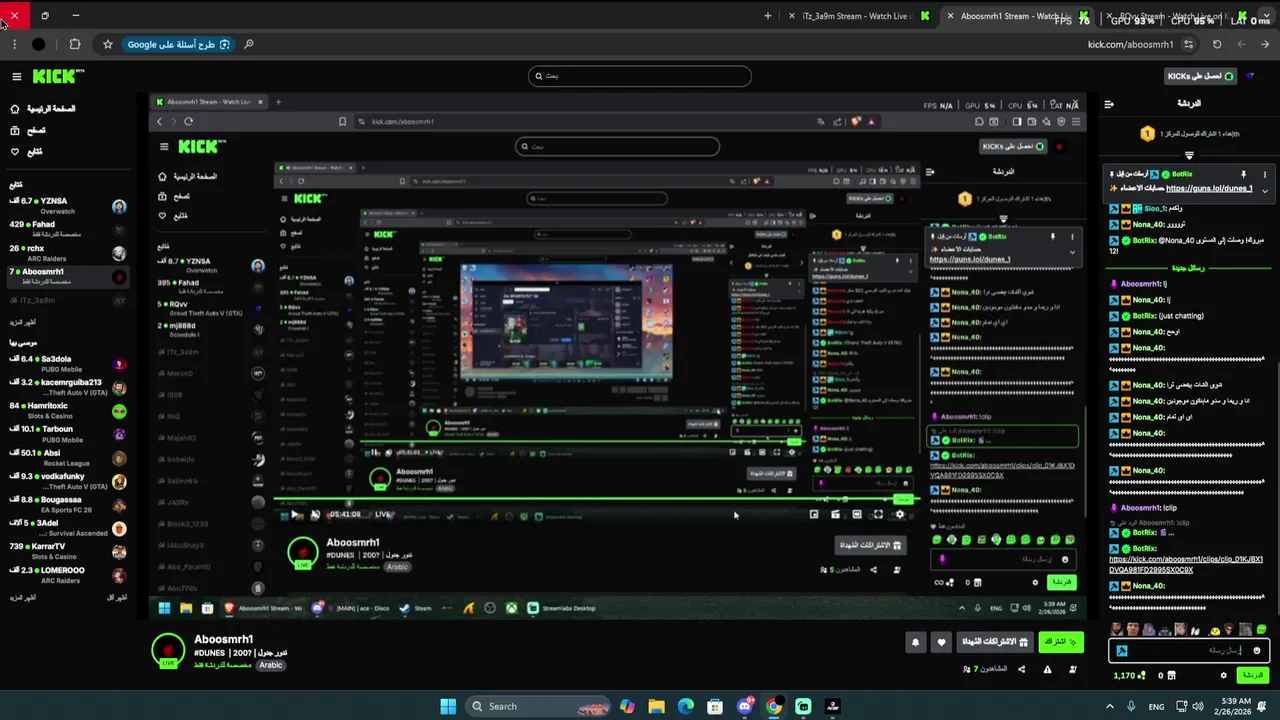The image size is (1280, 720).
Task: Open vodkafunky recommended channel
Action: (x=68, y=481)
